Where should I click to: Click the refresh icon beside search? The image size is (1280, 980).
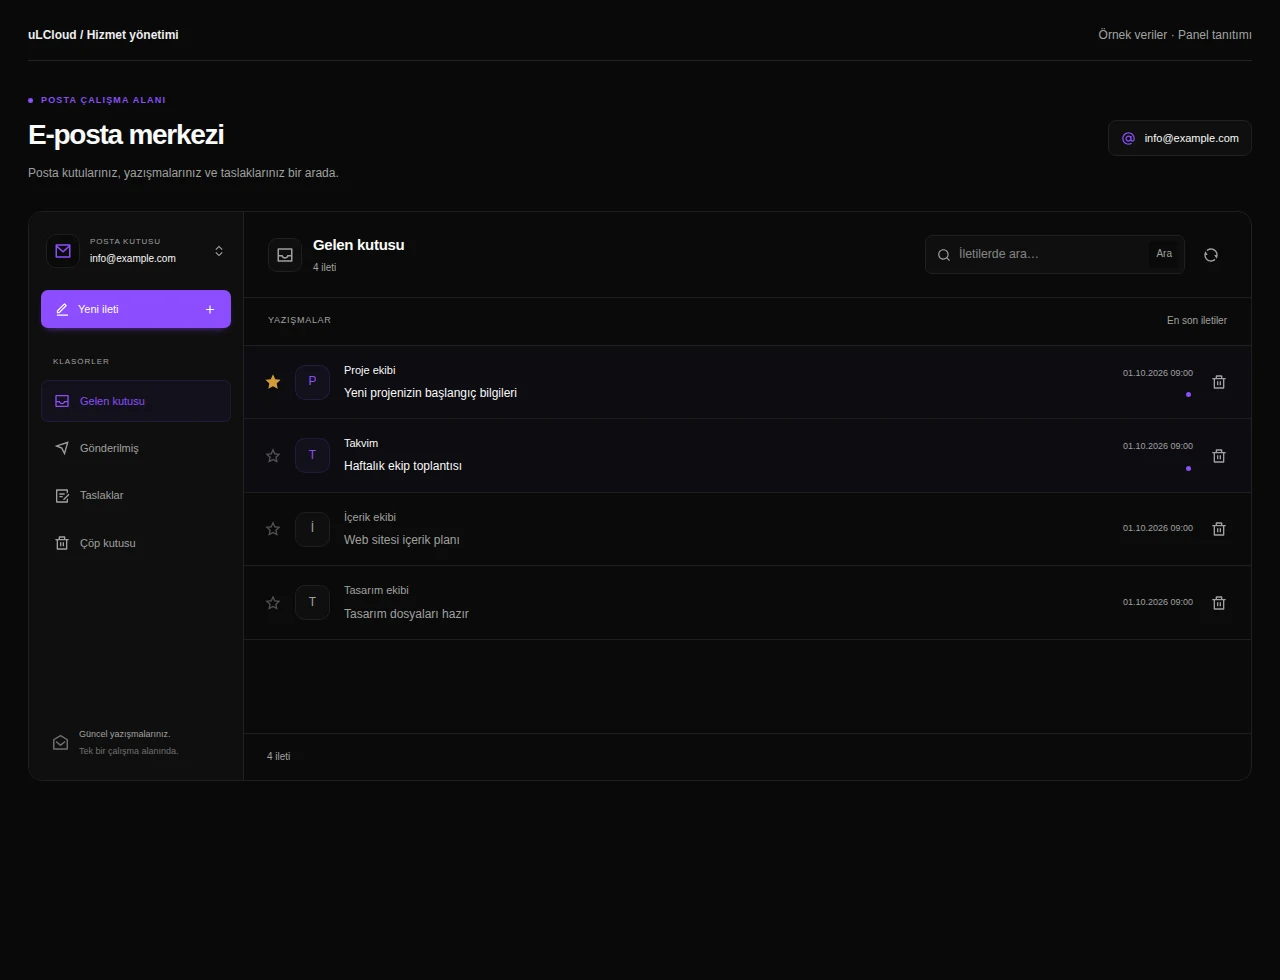click(x=1211, y=255)
